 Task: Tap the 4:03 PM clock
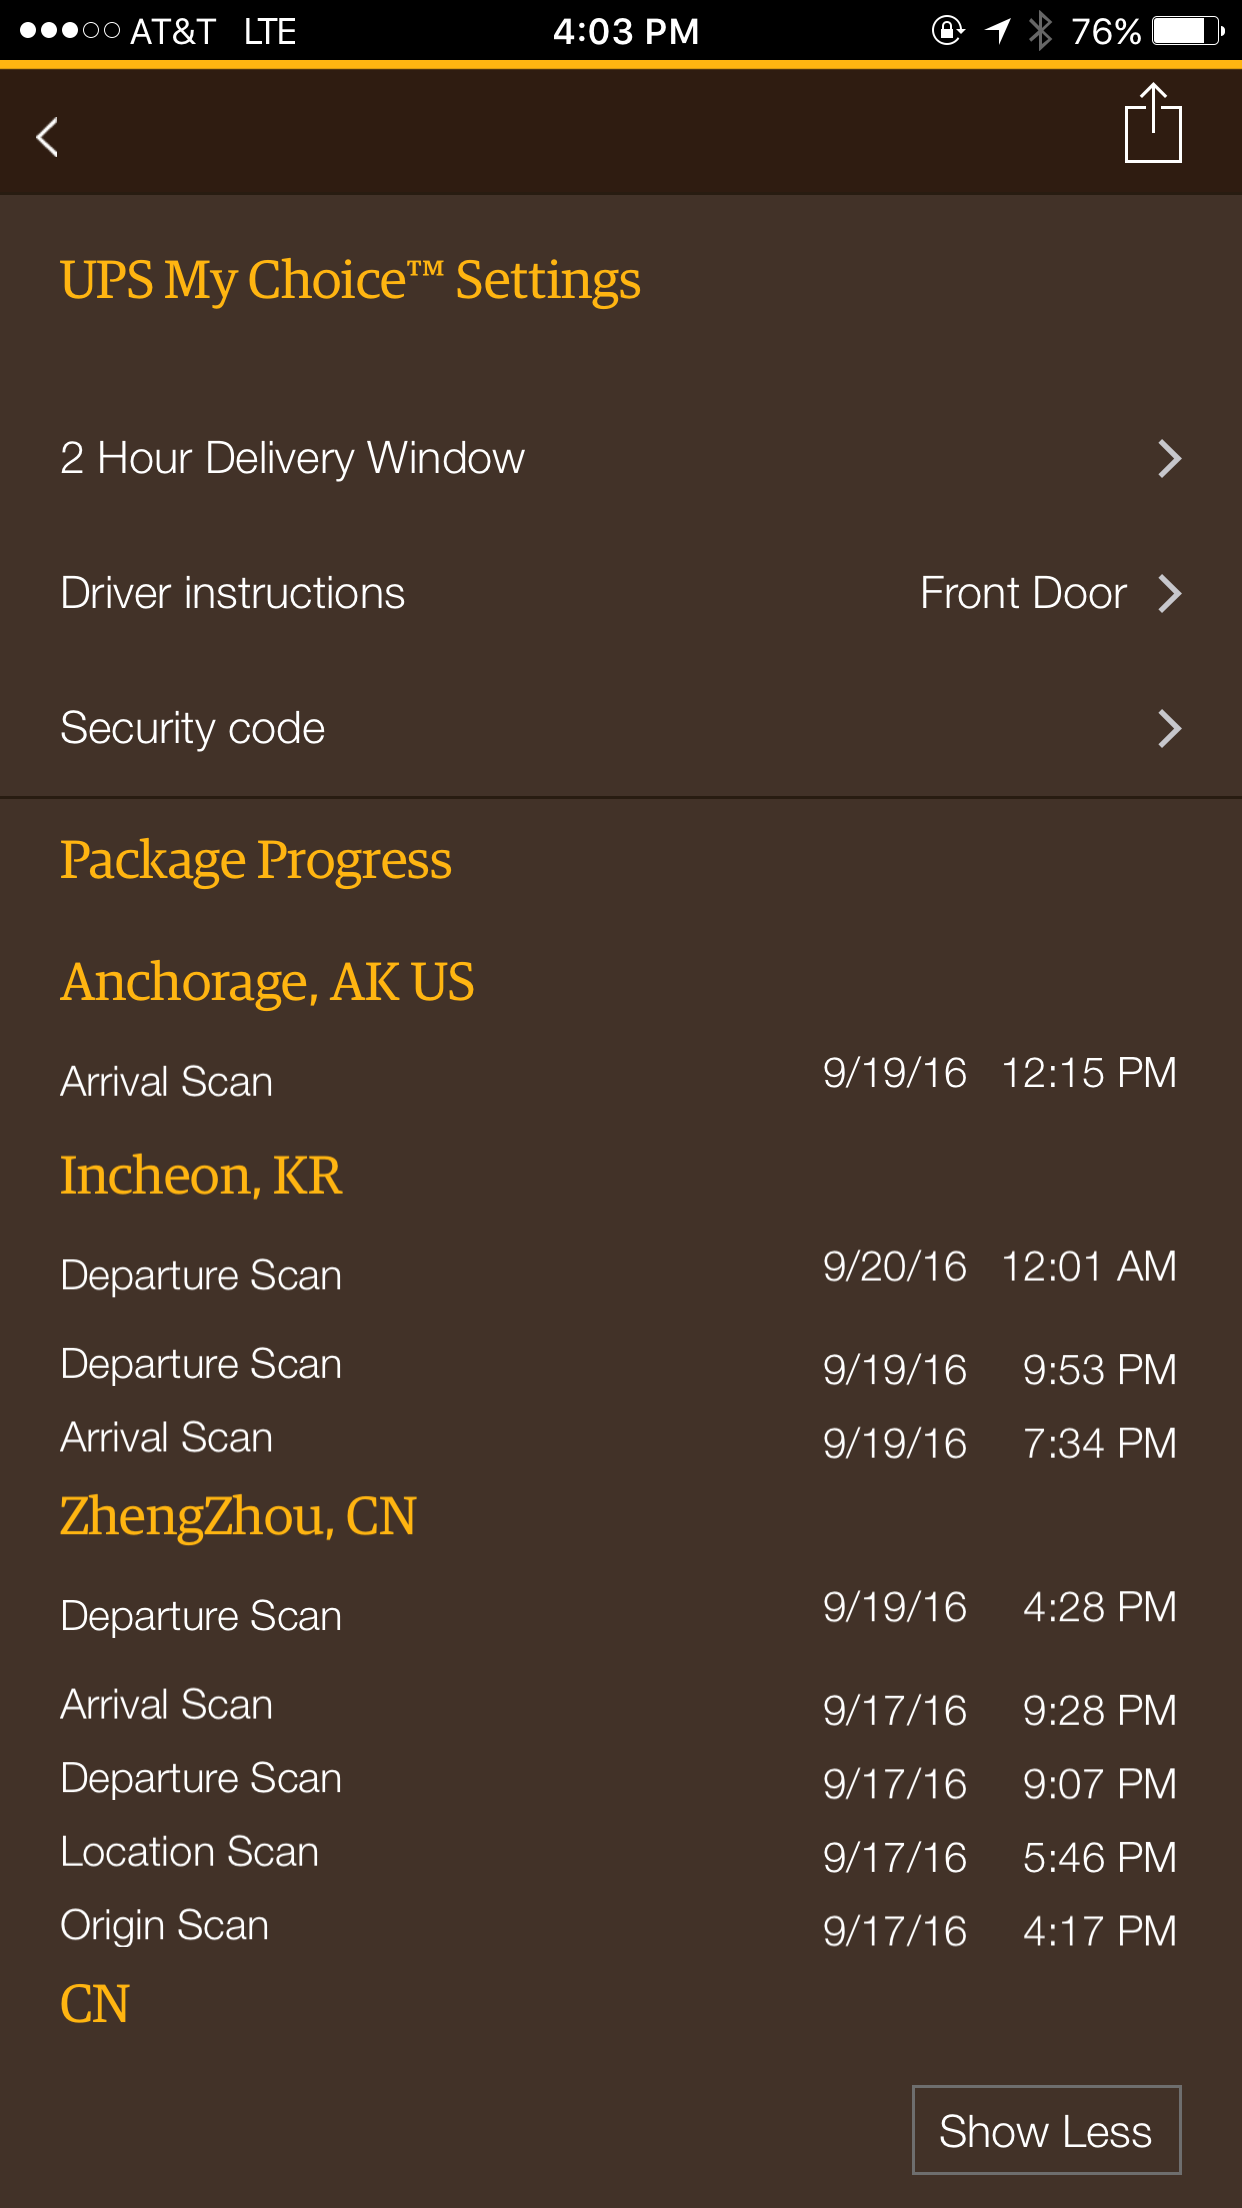click(x=626, y=31)
